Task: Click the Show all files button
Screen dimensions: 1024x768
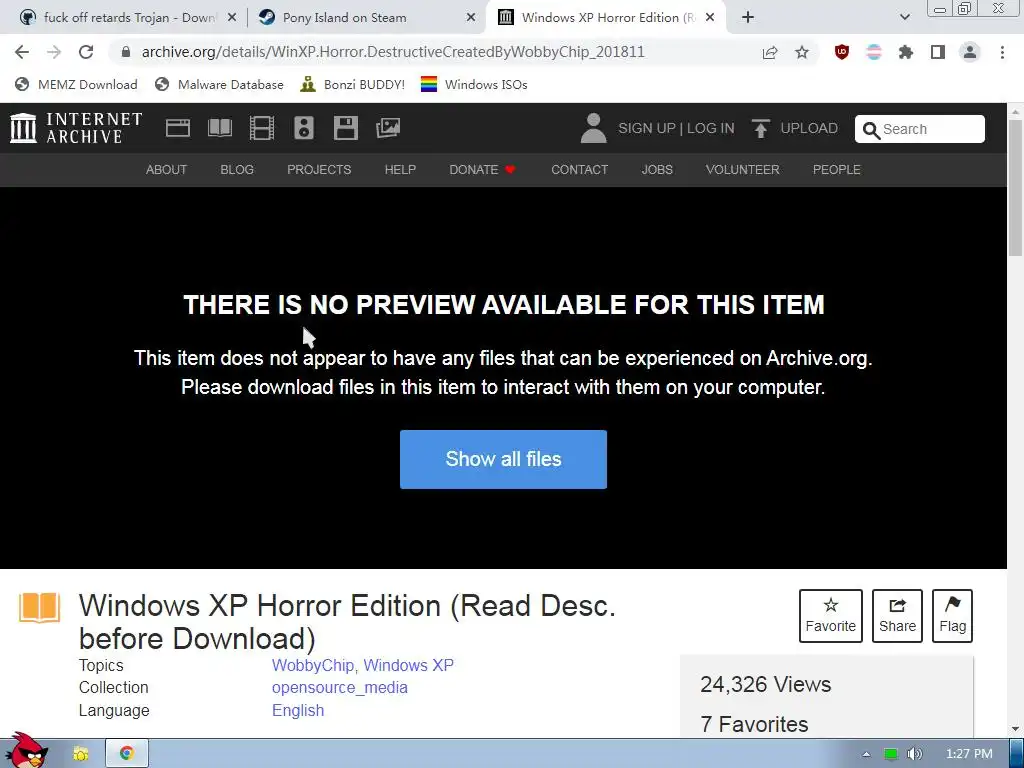Action: pos(504,459)
